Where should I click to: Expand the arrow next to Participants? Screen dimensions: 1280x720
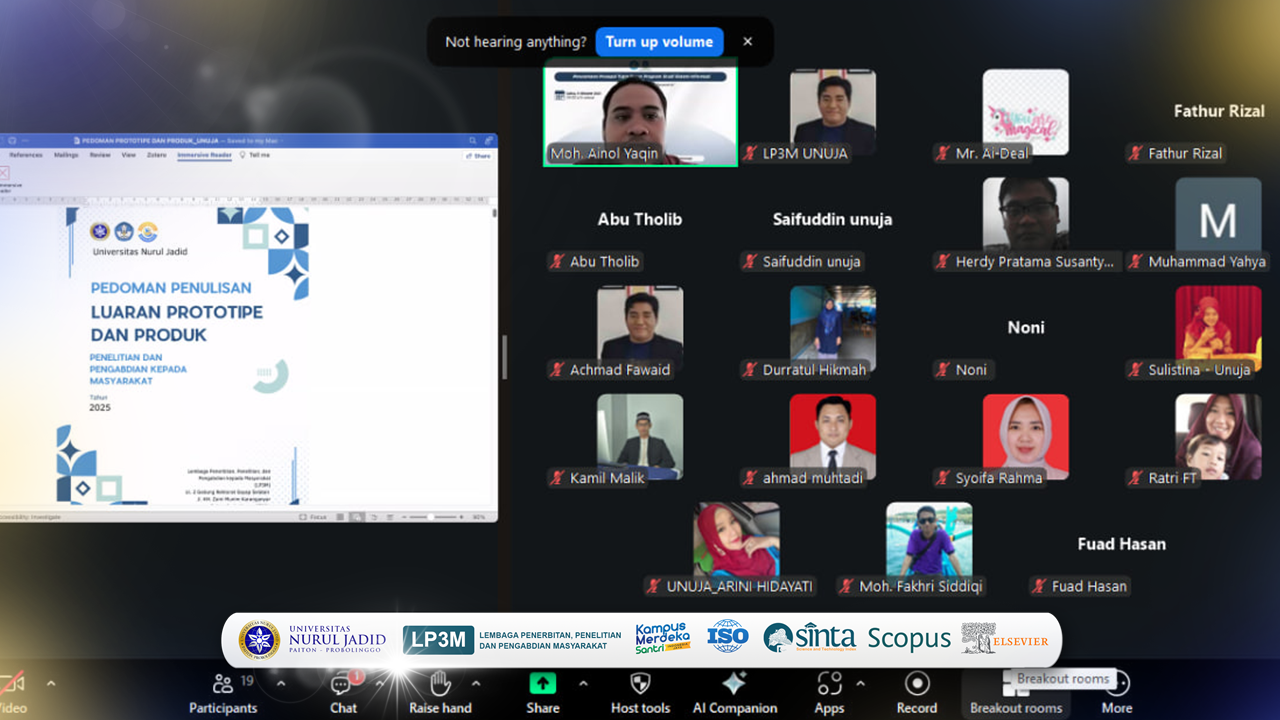tap(281, 684)
